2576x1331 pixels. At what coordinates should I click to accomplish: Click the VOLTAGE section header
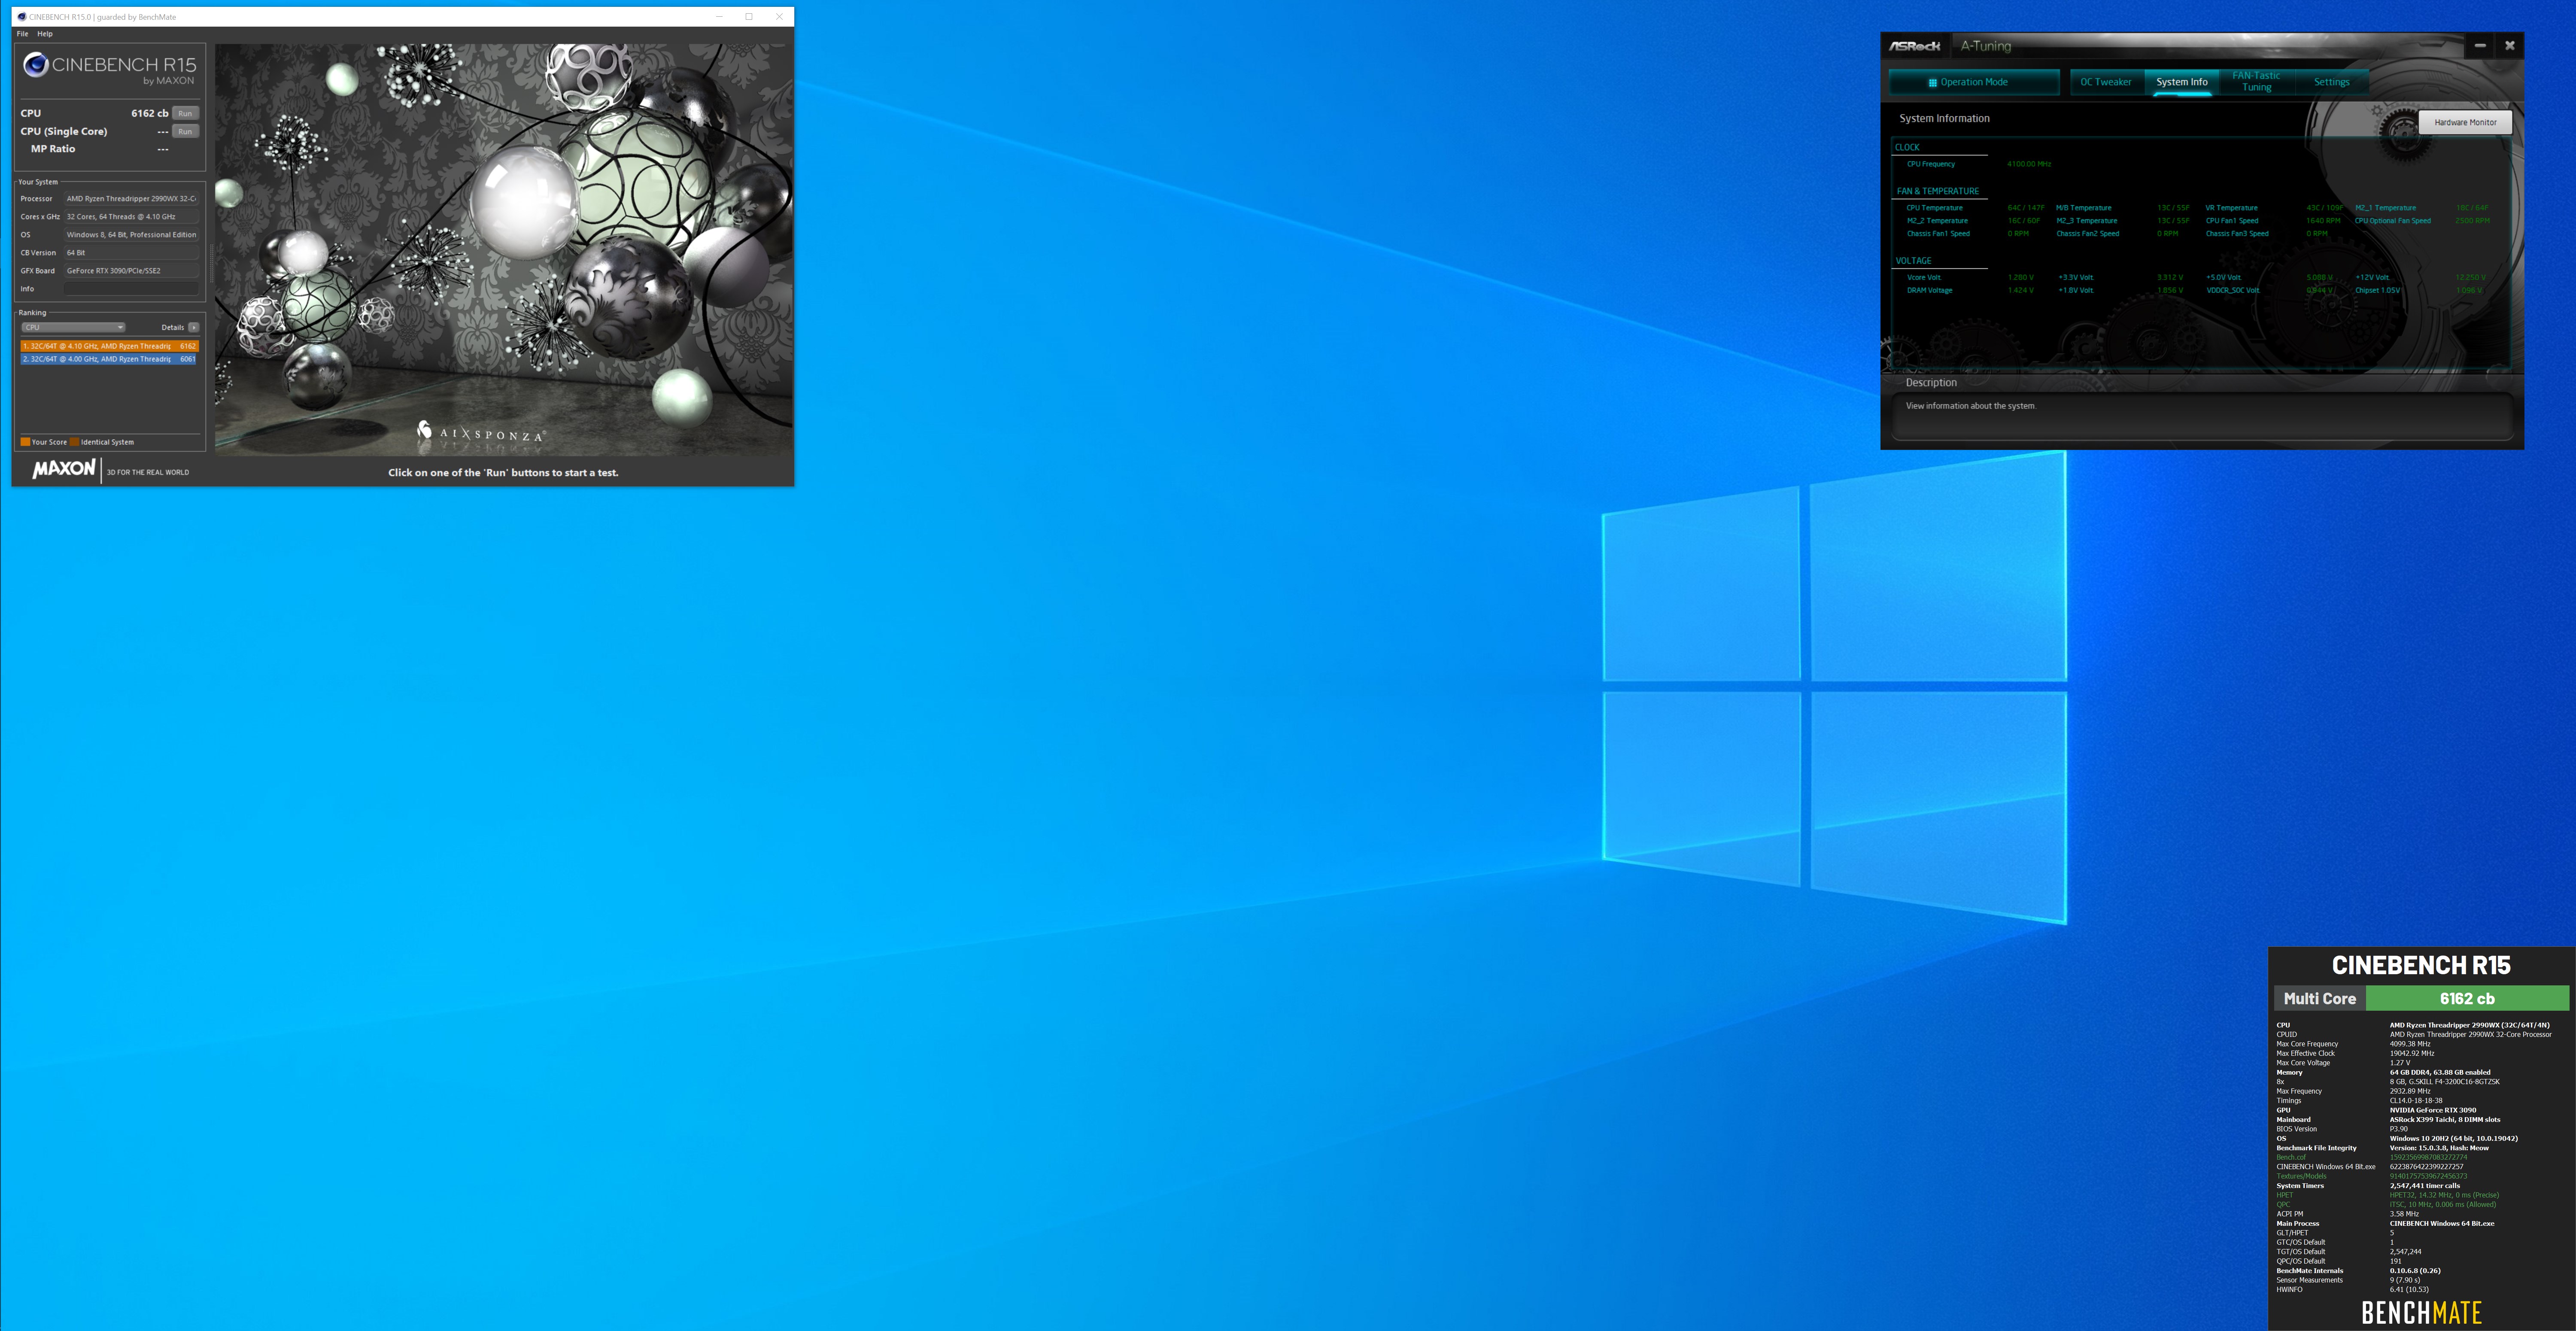(1913, 261)
